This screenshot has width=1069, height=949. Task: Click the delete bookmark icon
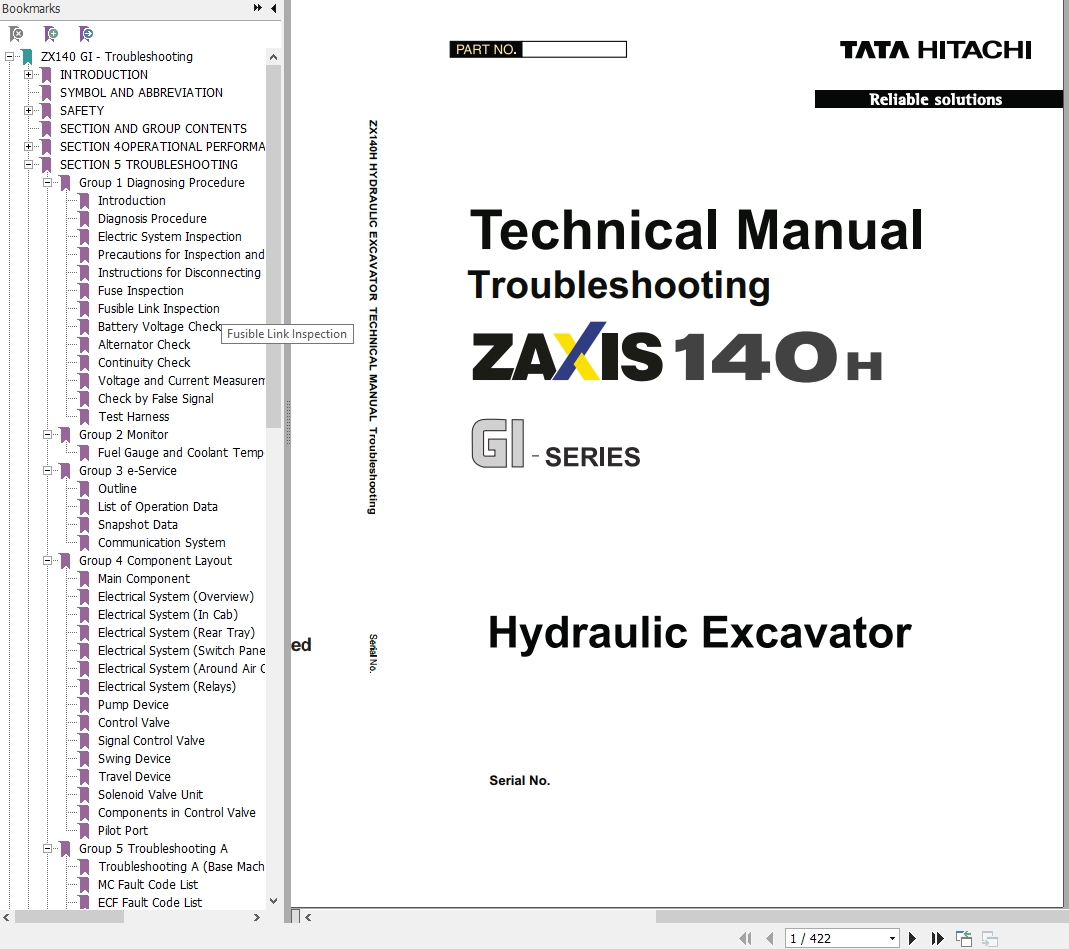16,33
